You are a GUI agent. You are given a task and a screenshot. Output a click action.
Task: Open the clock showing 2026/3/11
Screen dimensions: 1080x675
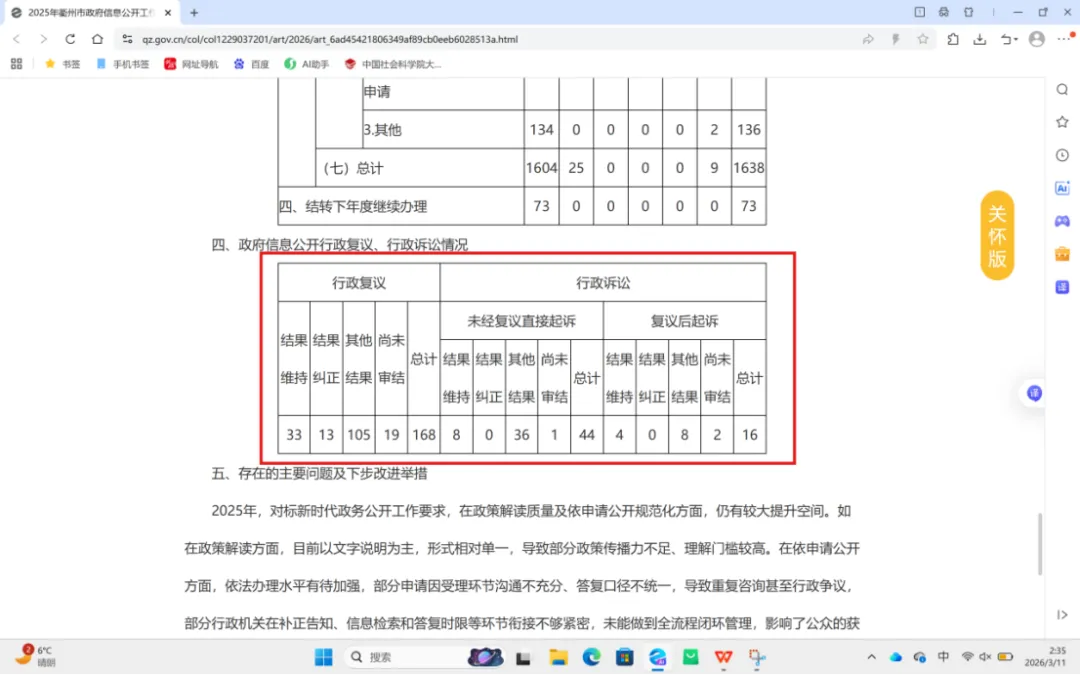(x=1044, y=656)
